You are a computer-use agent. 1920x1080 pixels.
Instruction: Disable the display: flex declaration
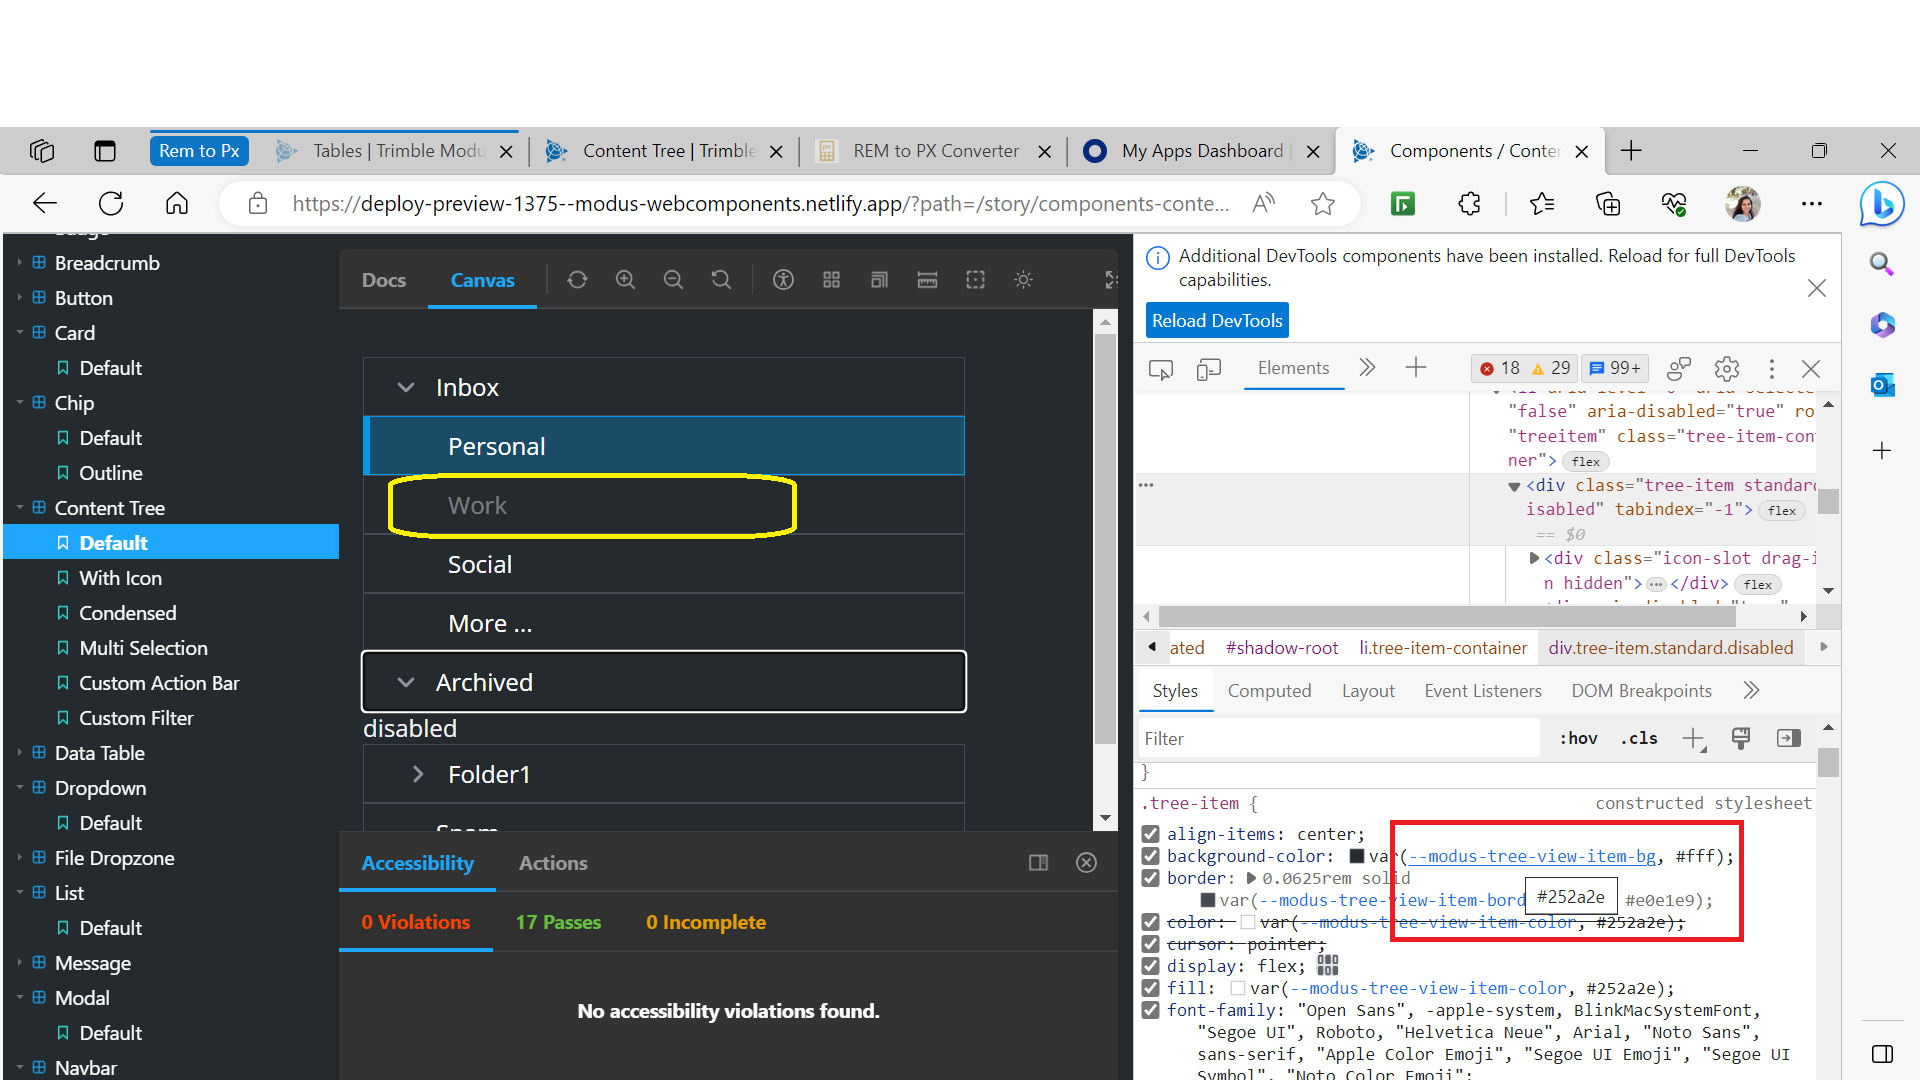pyautogui.click(x=1151, y=966)
